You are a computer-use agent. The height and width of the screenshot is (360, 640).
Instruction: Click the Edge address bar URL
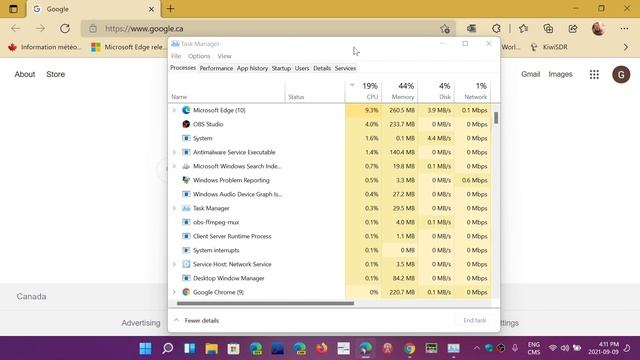click(x=144, y=29)
